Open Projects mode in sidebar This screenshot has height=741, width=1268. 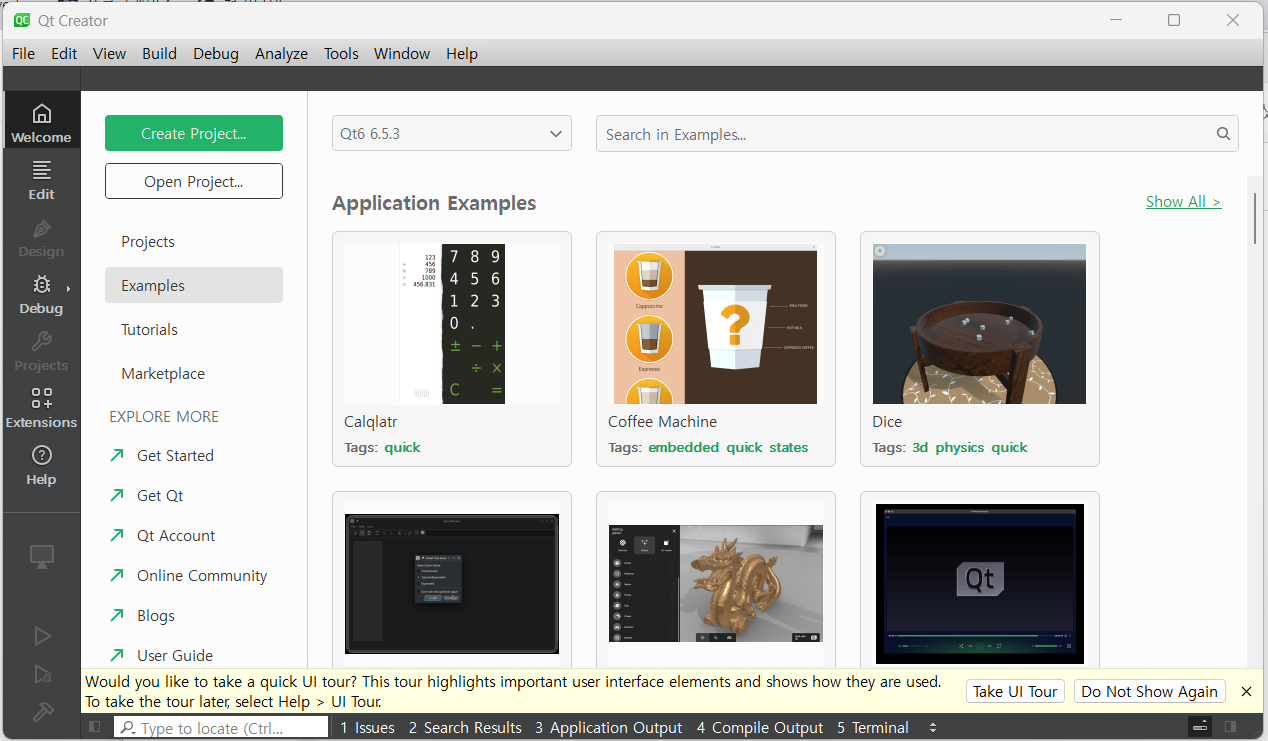click(41, 349)
